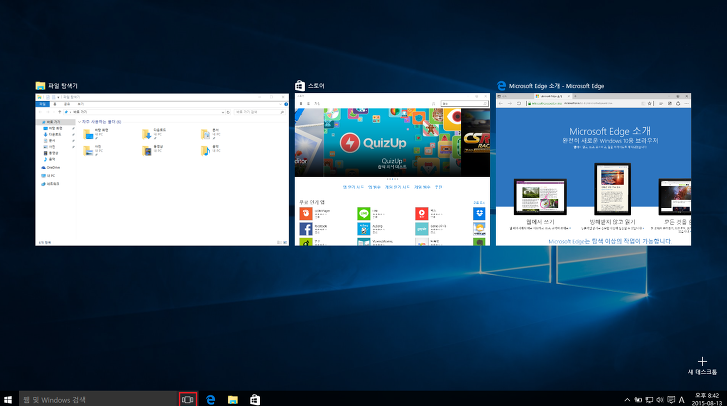The image size is (727, 406).
Task: Show hidden system tray icons
Action: (627, 400)
